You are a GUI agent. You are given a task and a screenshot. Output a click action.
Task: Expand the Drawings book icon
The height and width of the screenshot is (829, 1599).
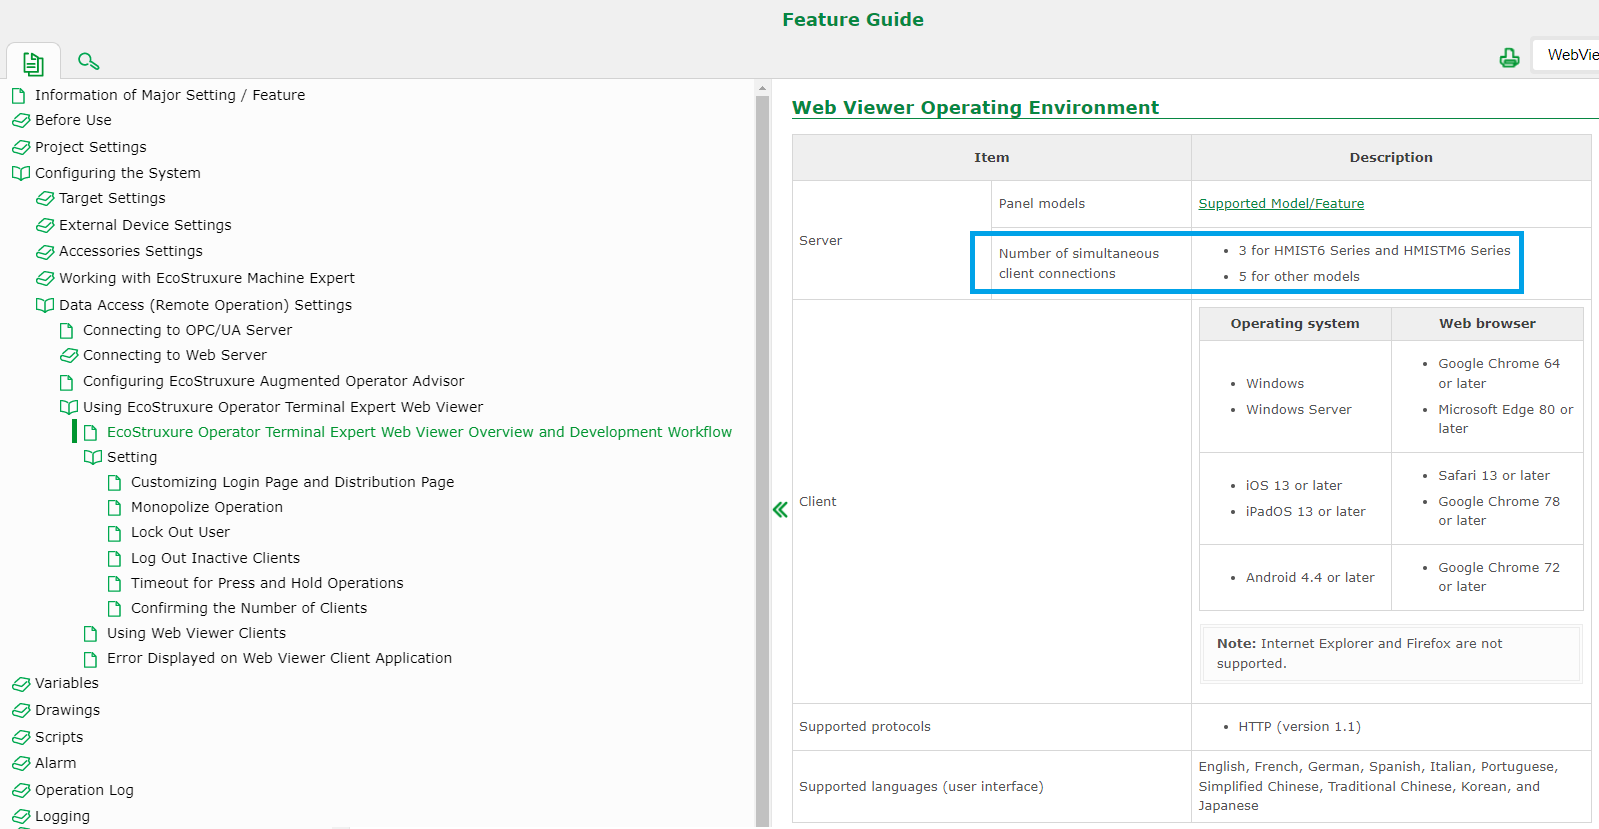[21, 711]
